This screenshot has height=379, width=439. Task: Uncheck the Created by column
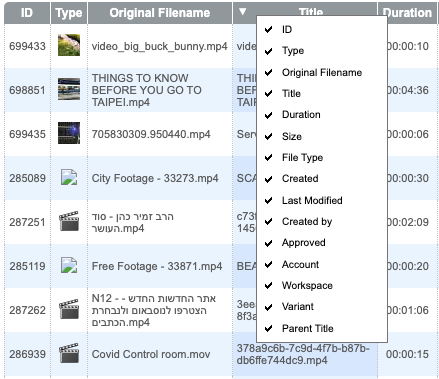(x=322, y=222)
